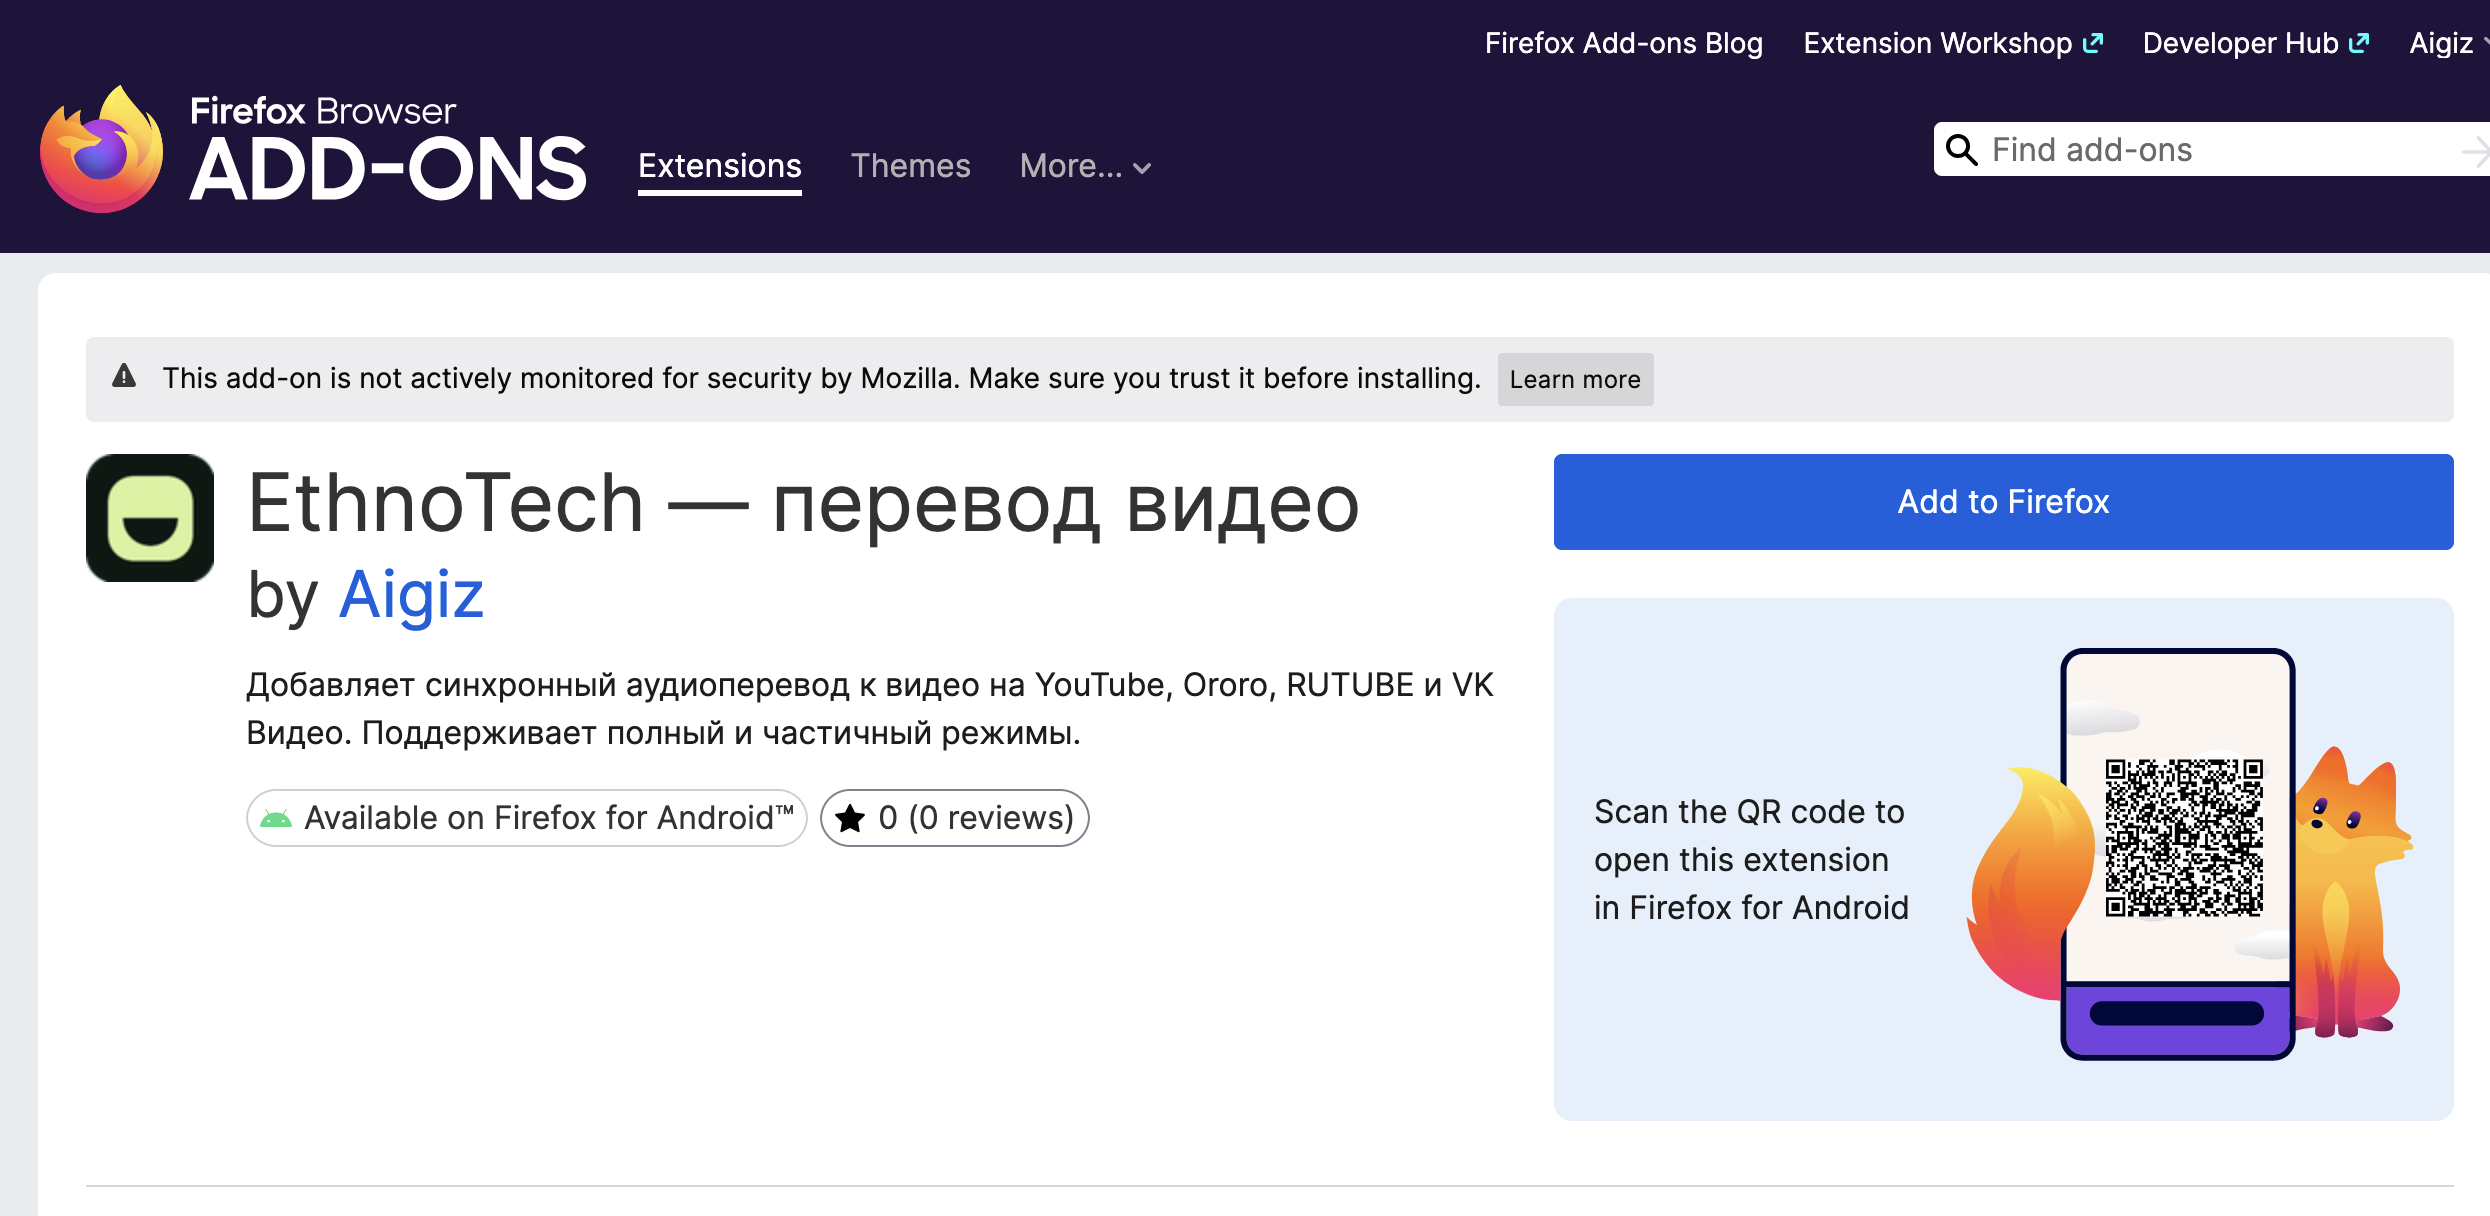The height and width of the screenshot is (1216, 2490).
Task: Open the Extensions tab
Action: [720, 166]
